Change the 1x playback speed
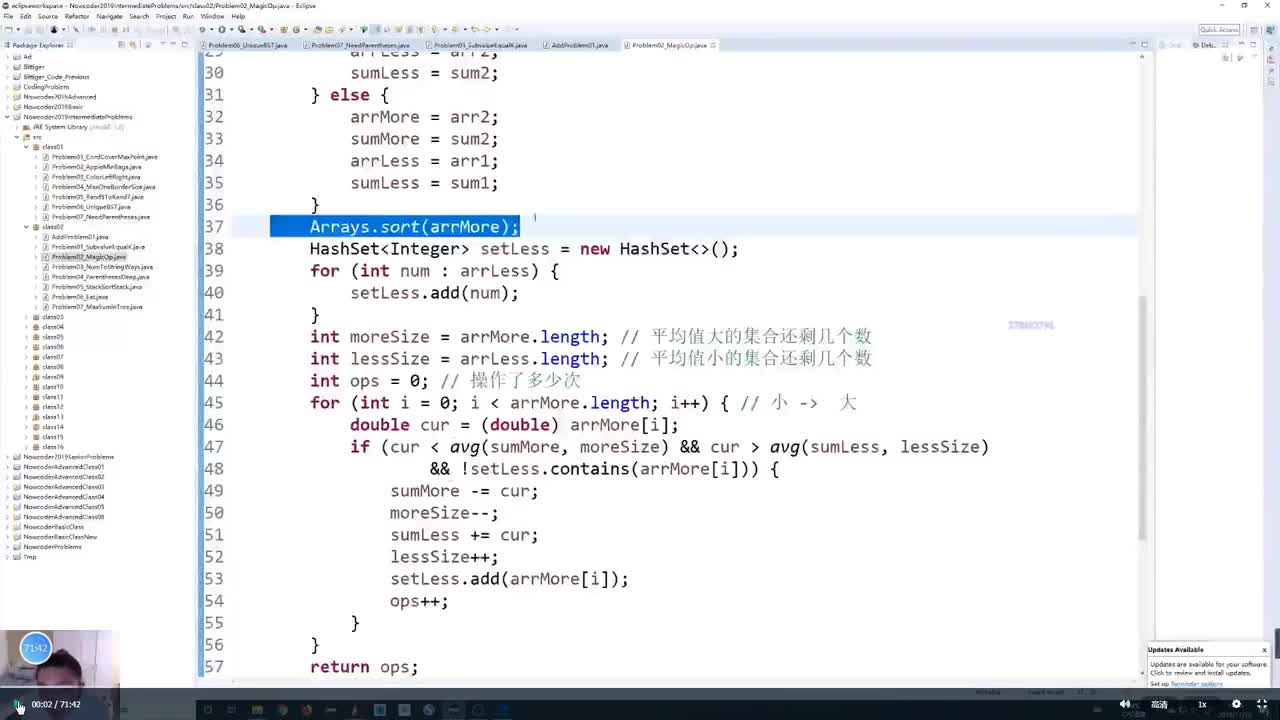The image size is (1280, 720). pos(1202,704)
